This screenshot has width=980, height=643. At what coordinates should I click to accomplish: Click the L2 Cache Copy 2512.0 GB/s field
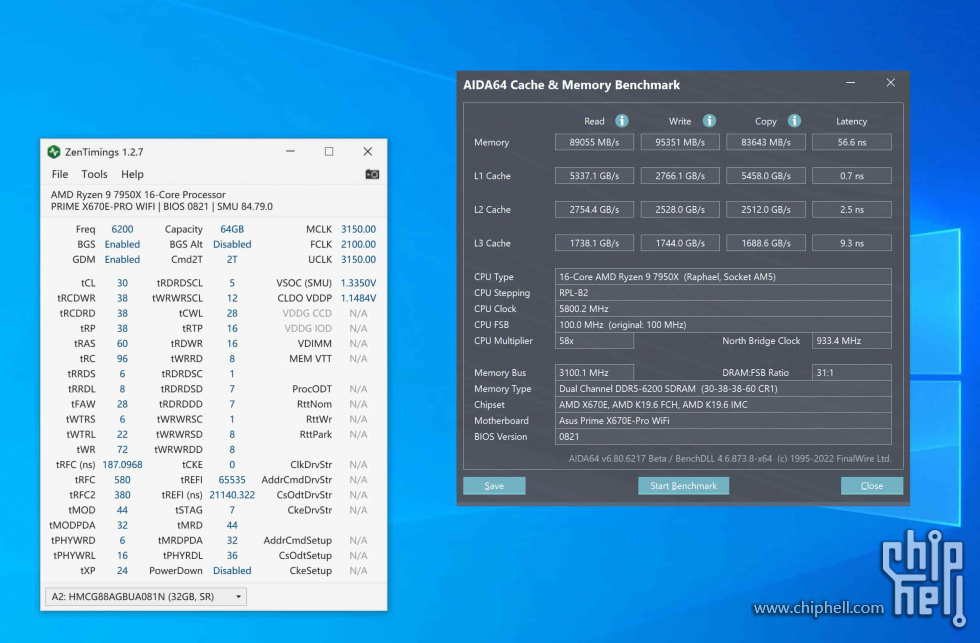pyautogui.click(x=766, y=209)
